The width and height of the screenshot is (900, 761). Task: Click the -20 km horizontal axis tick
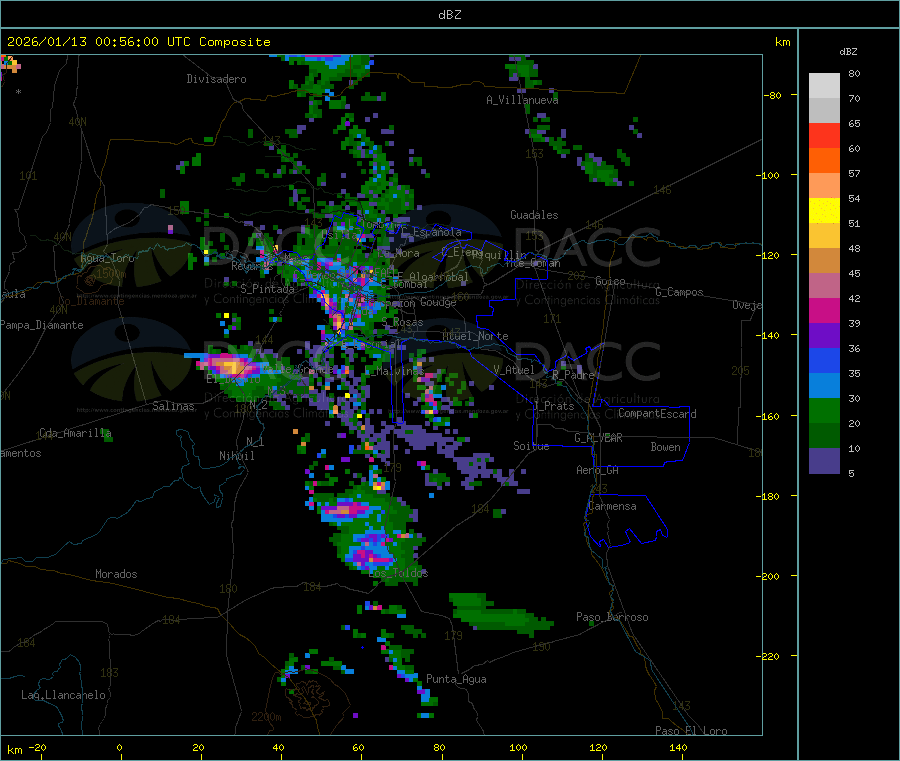click(x=38, y=747)
